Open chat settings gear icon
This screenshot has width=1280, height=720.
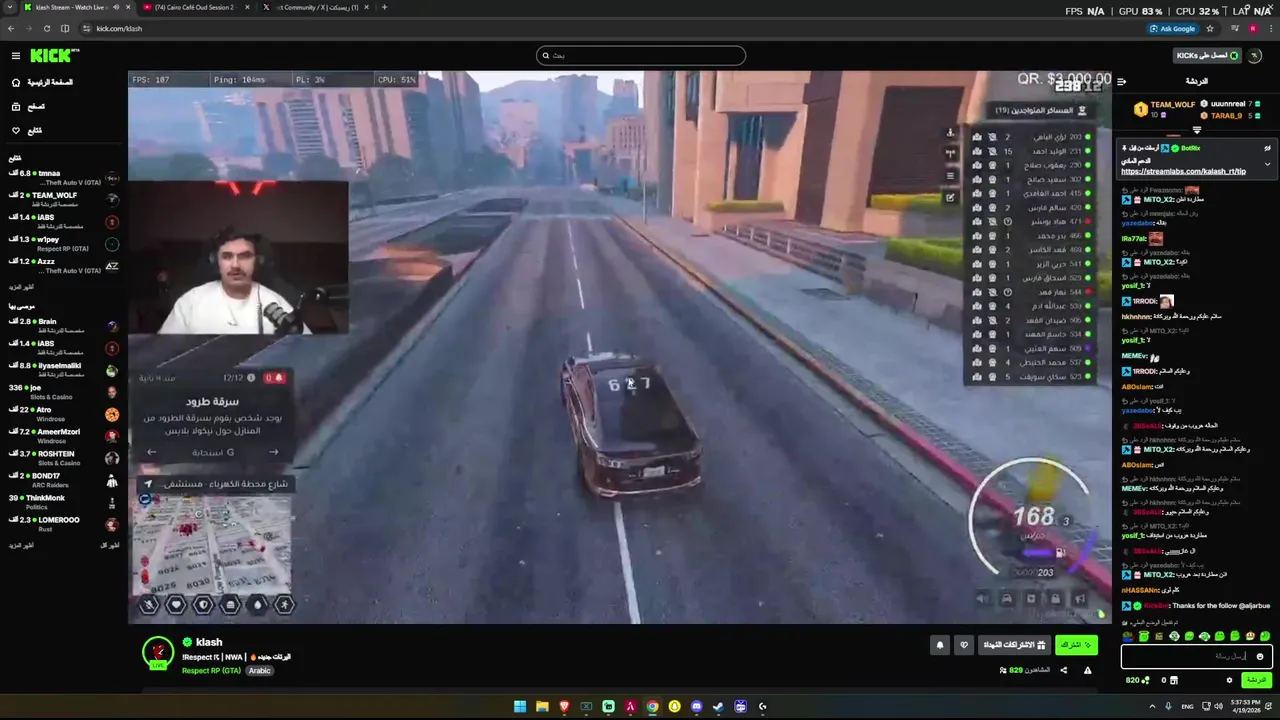[1230, 680]
